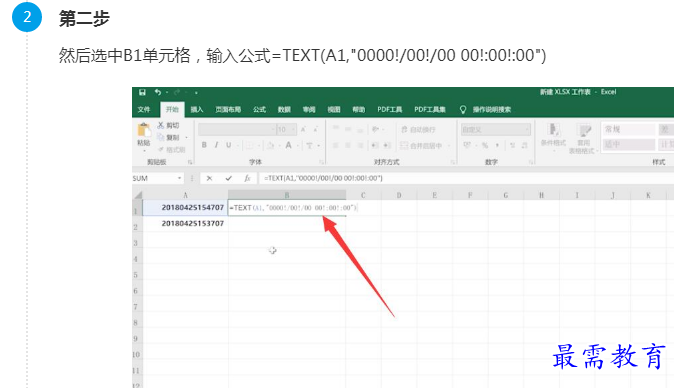
Task: Open the customize quick access toolbar arrow
Action: pyautogui.click(x=196, y=93)
